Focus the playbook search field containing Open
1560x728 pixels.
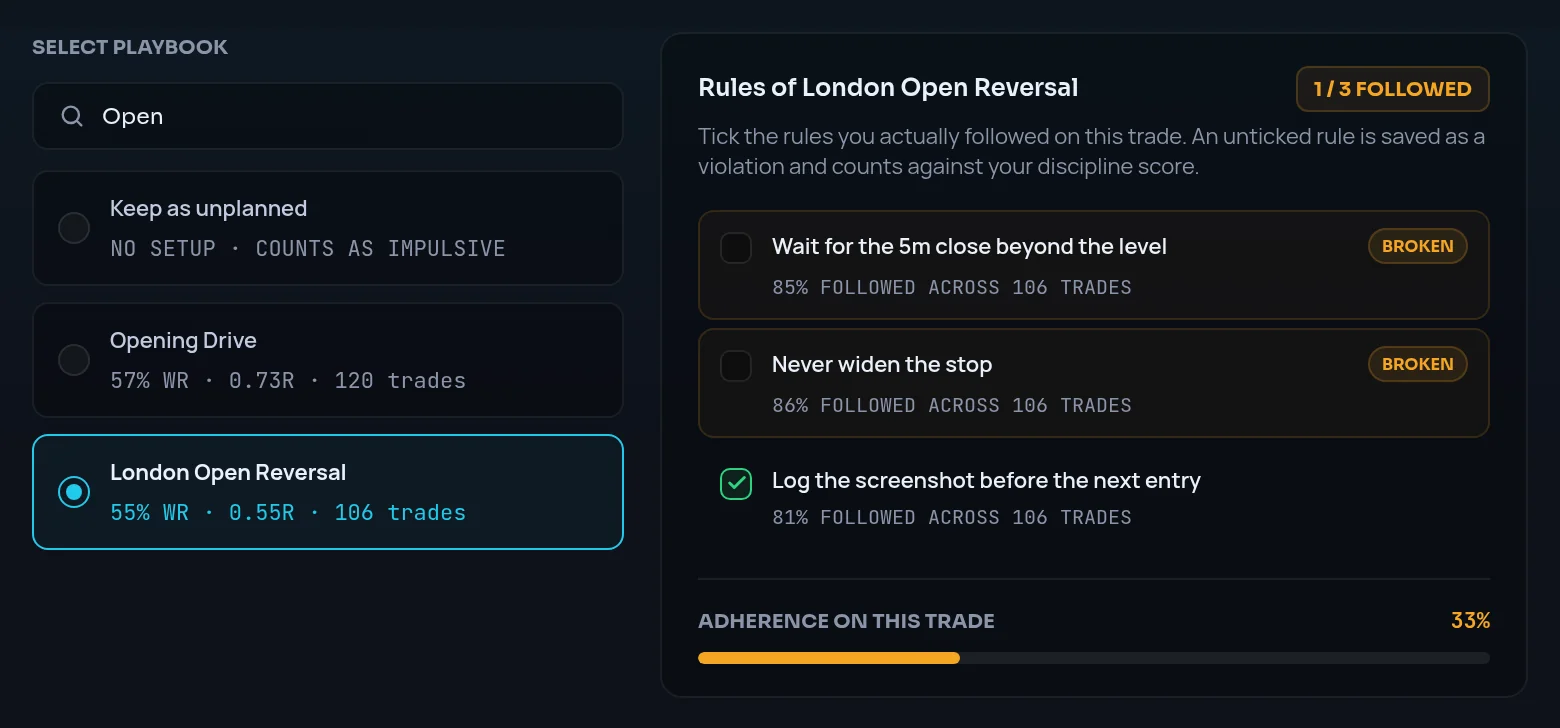point(328,116)
